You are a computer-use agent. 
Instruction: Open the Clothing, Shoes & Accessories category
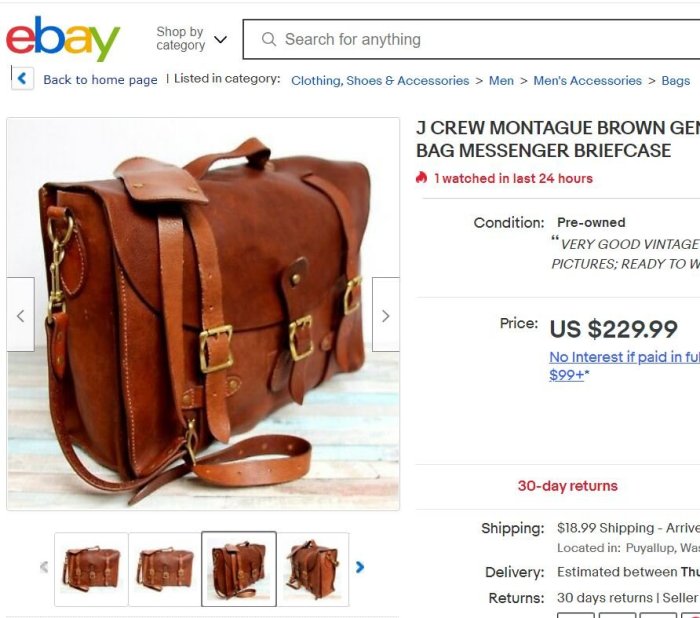(x=380, y=80)
